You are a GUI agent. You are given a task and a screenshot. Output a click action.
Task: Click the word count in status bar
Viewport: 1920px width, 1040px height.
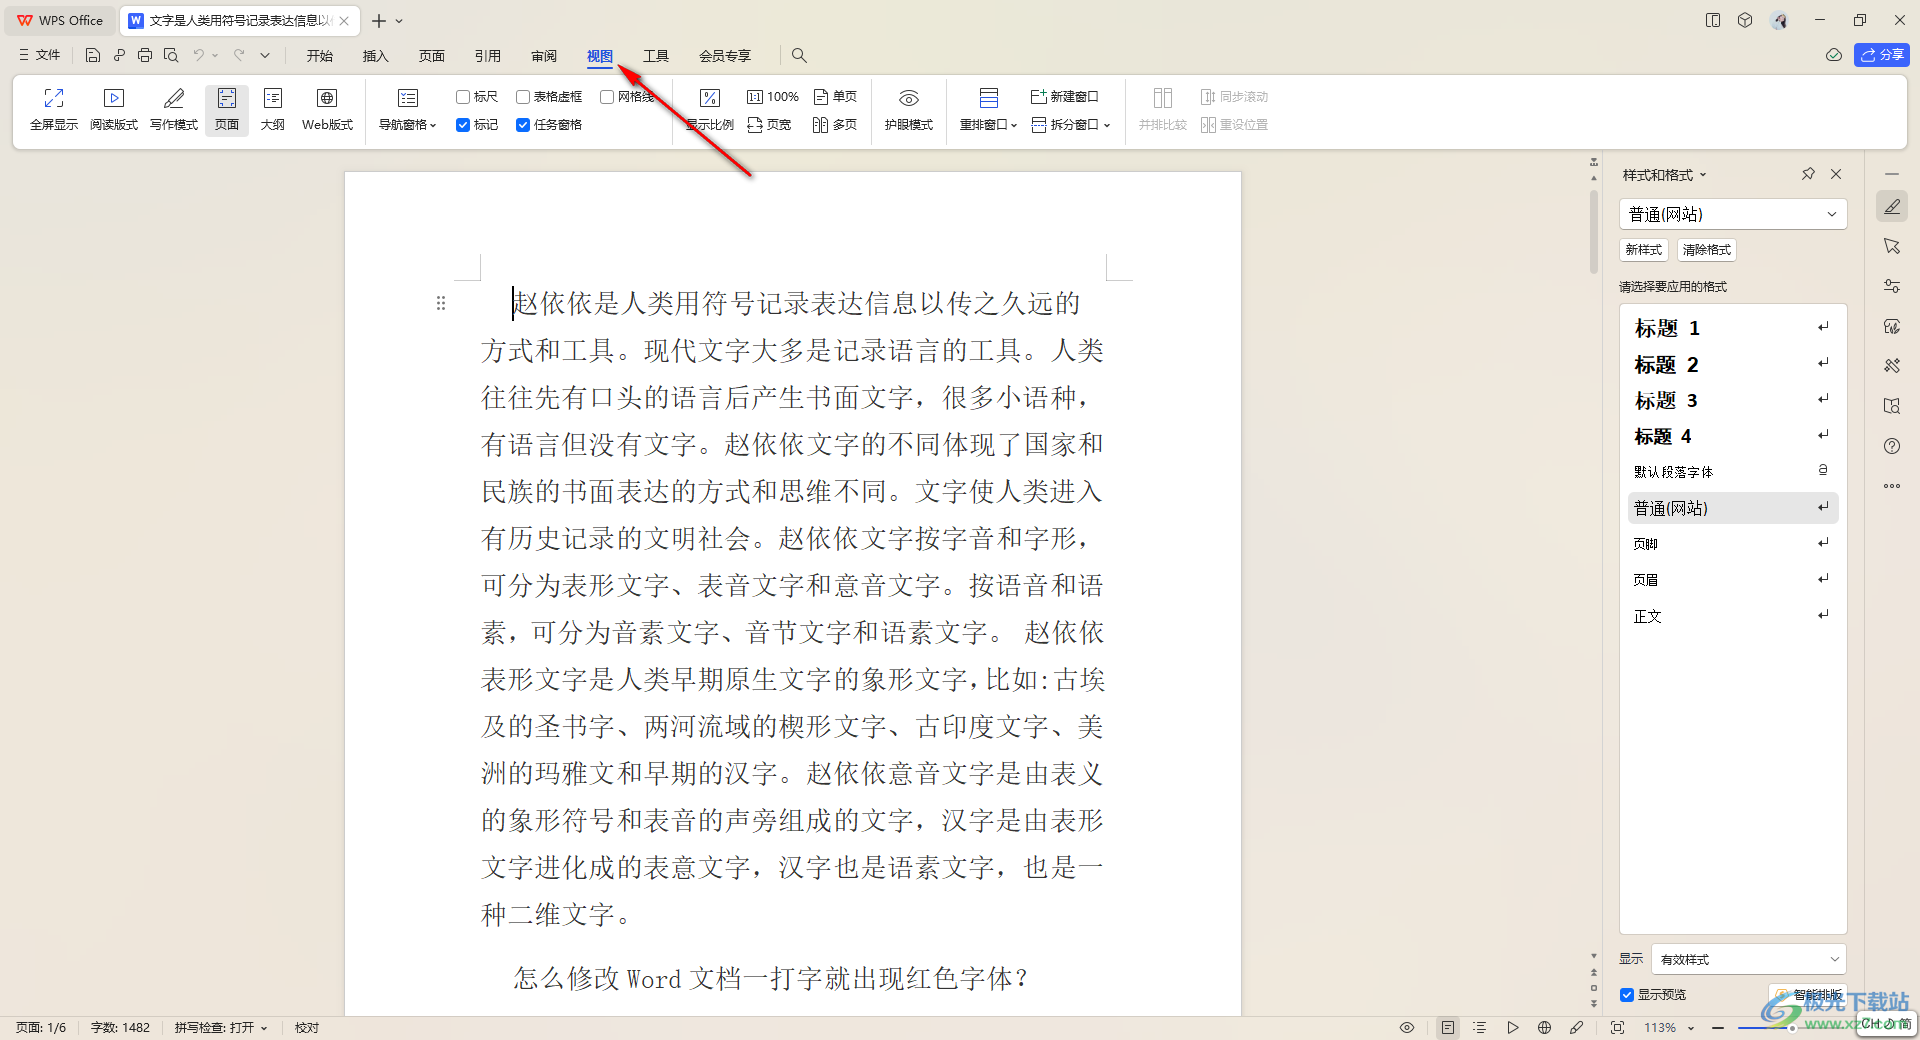click(x=120, y=1027)
